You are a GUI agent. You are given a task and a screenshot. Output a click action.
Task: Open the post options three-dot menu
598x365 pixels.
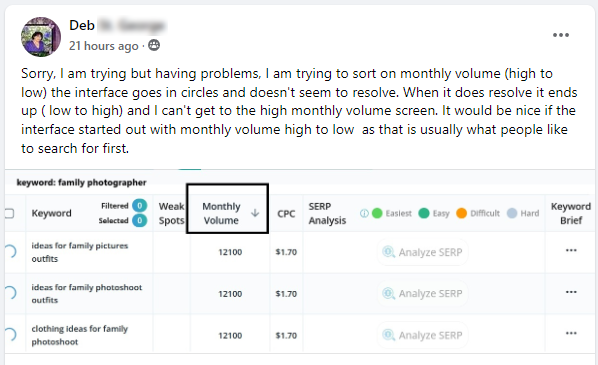[561, 35]
